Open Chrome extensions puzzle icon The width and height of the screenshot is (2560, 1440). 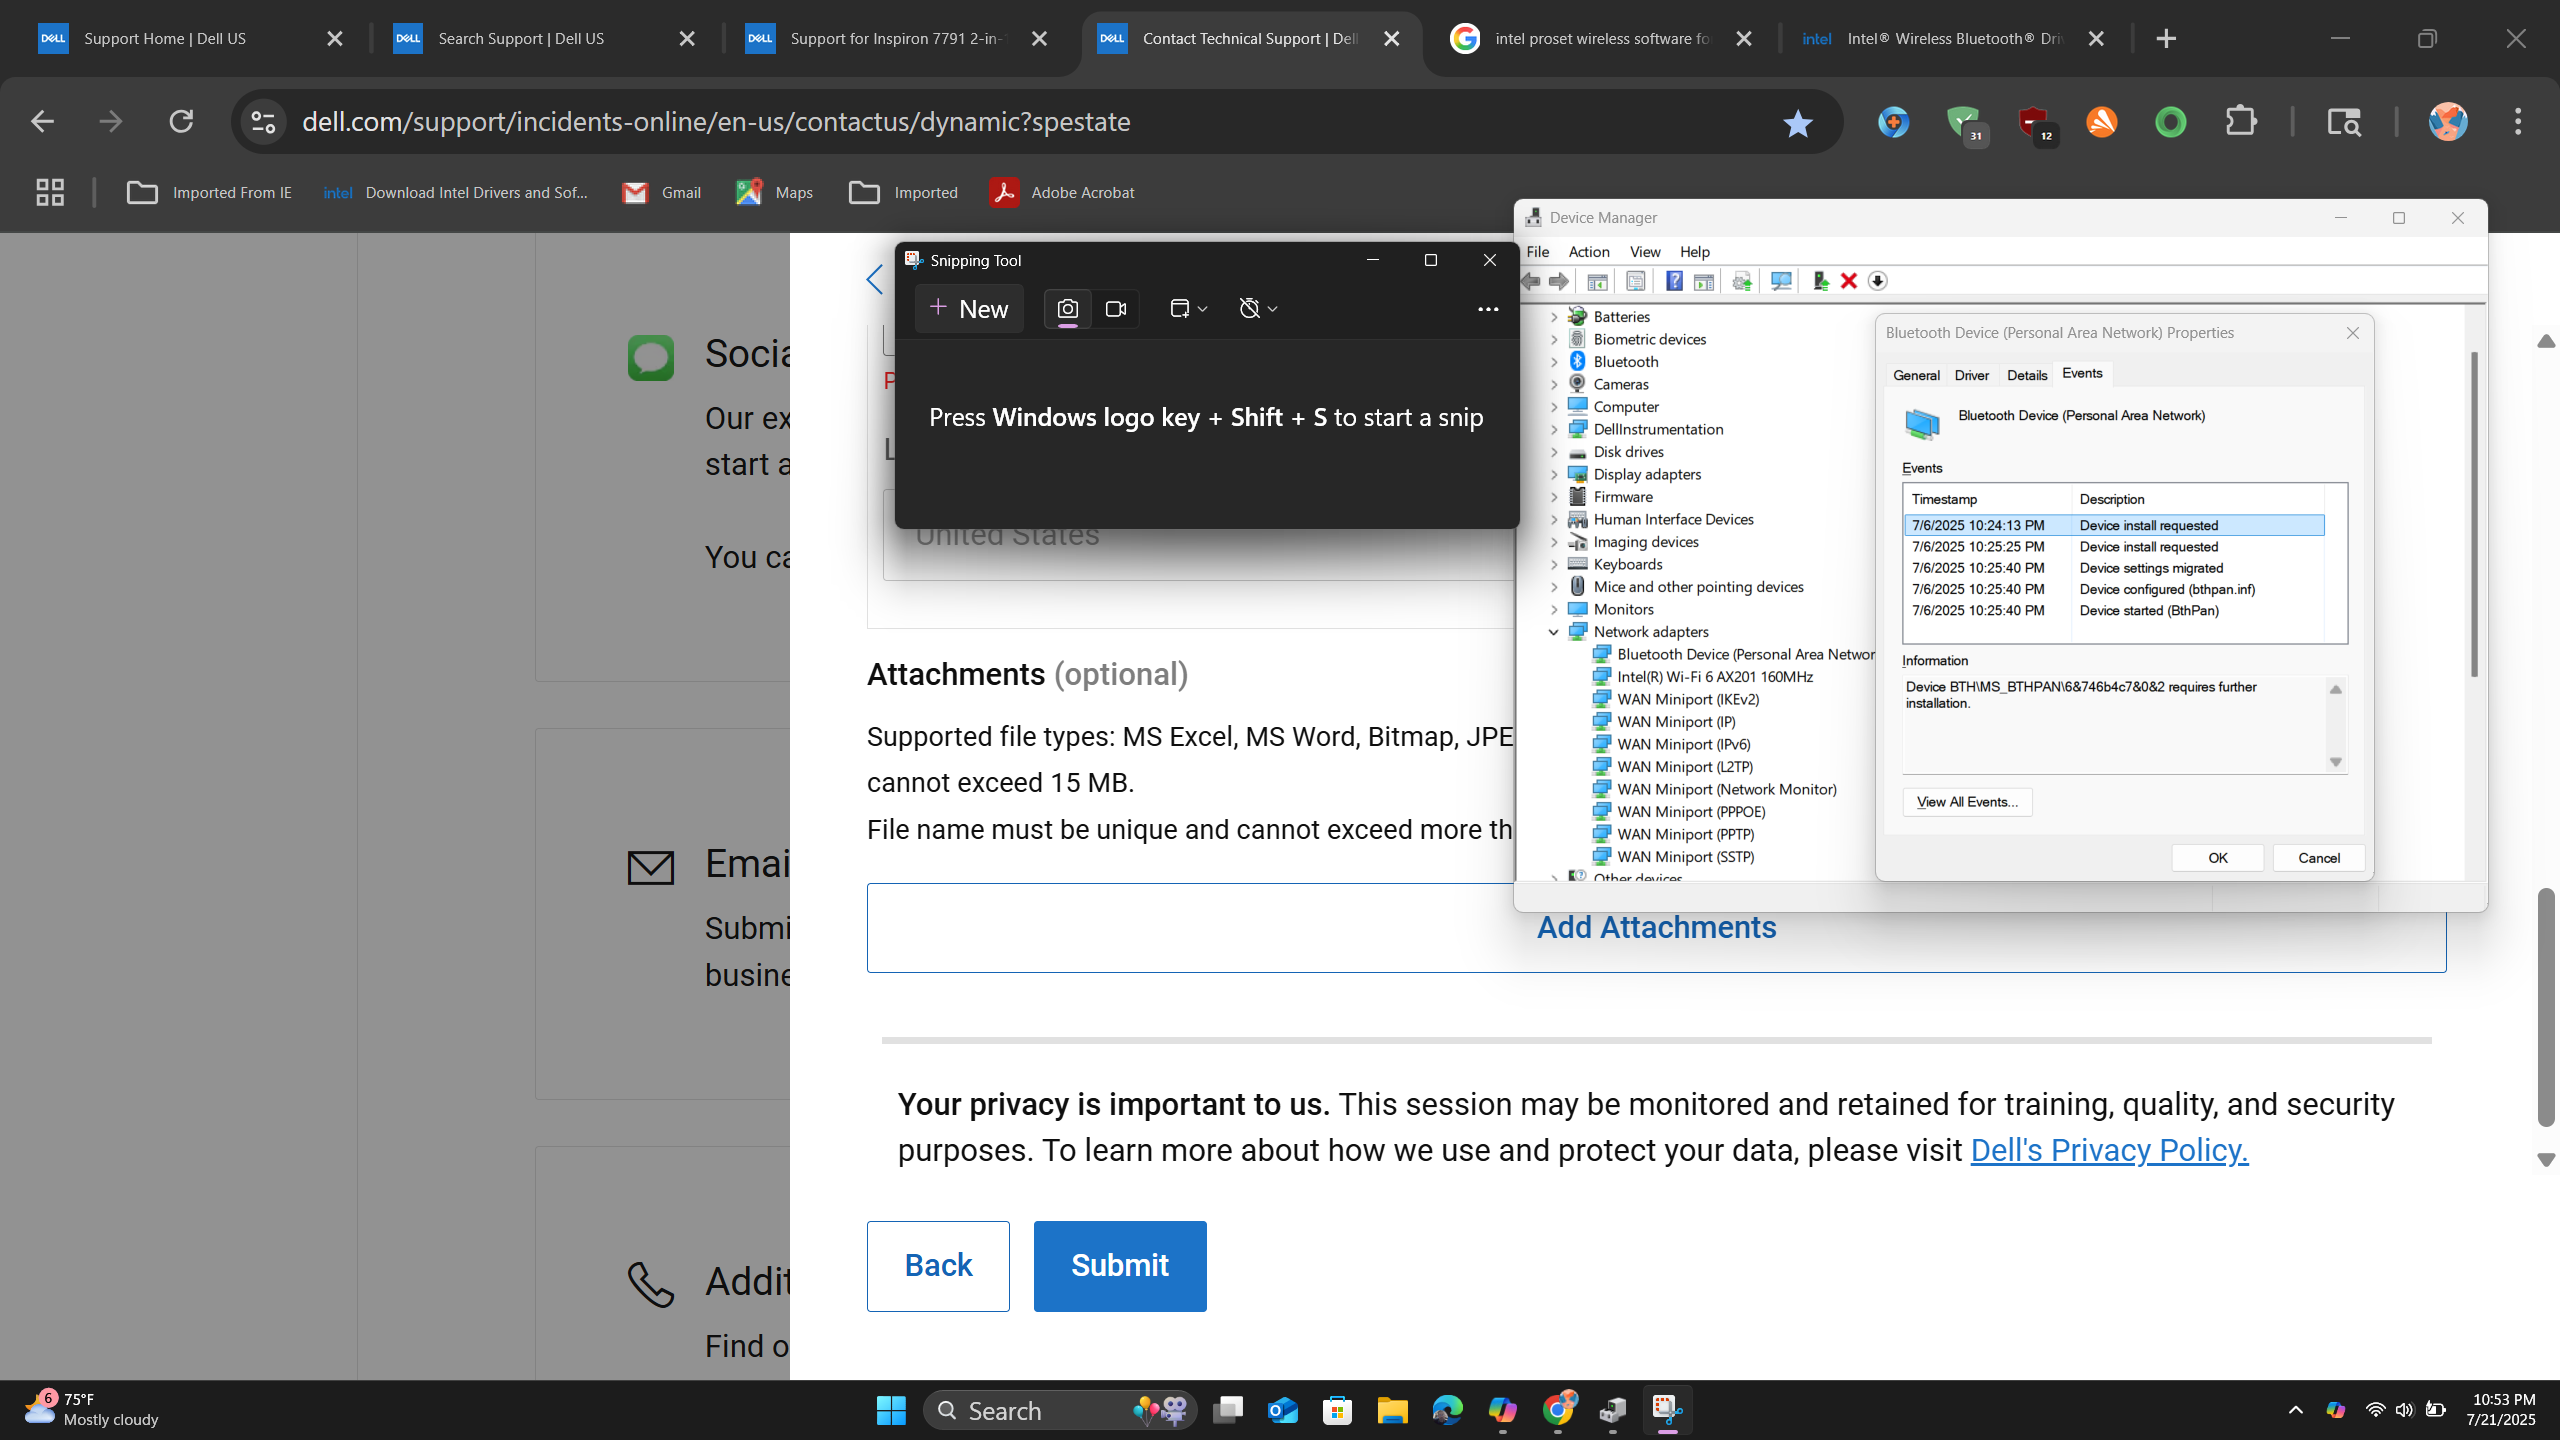point(2241,122)
